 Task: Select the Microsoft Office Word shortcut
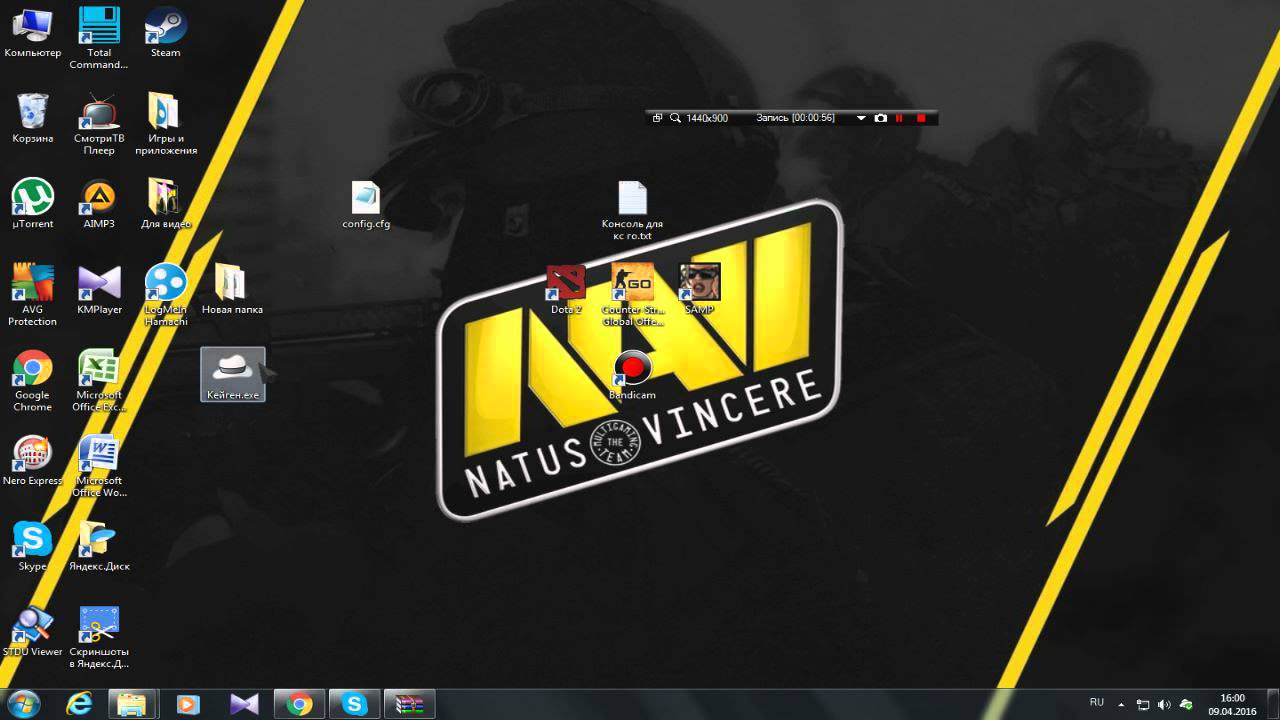(98, 467)
